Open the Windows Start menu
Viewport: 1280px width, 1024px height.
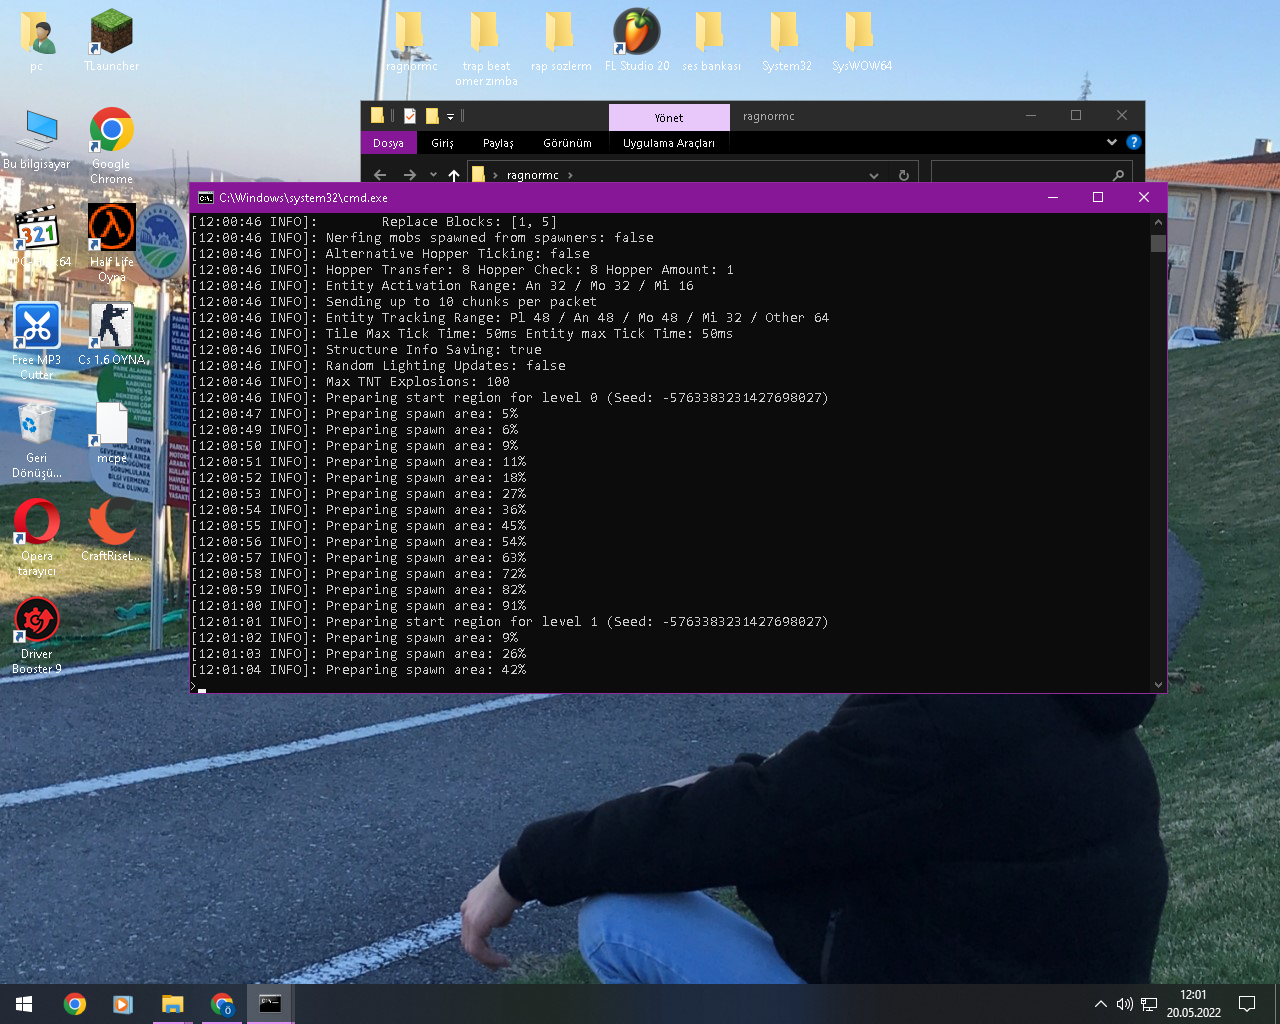[24, 1004]
